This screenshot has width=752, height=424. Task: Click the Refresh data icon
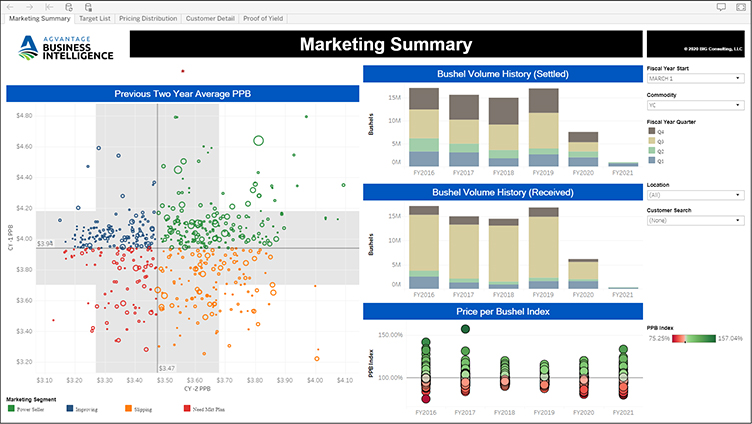pyautogui.click(x=69, y=7)
